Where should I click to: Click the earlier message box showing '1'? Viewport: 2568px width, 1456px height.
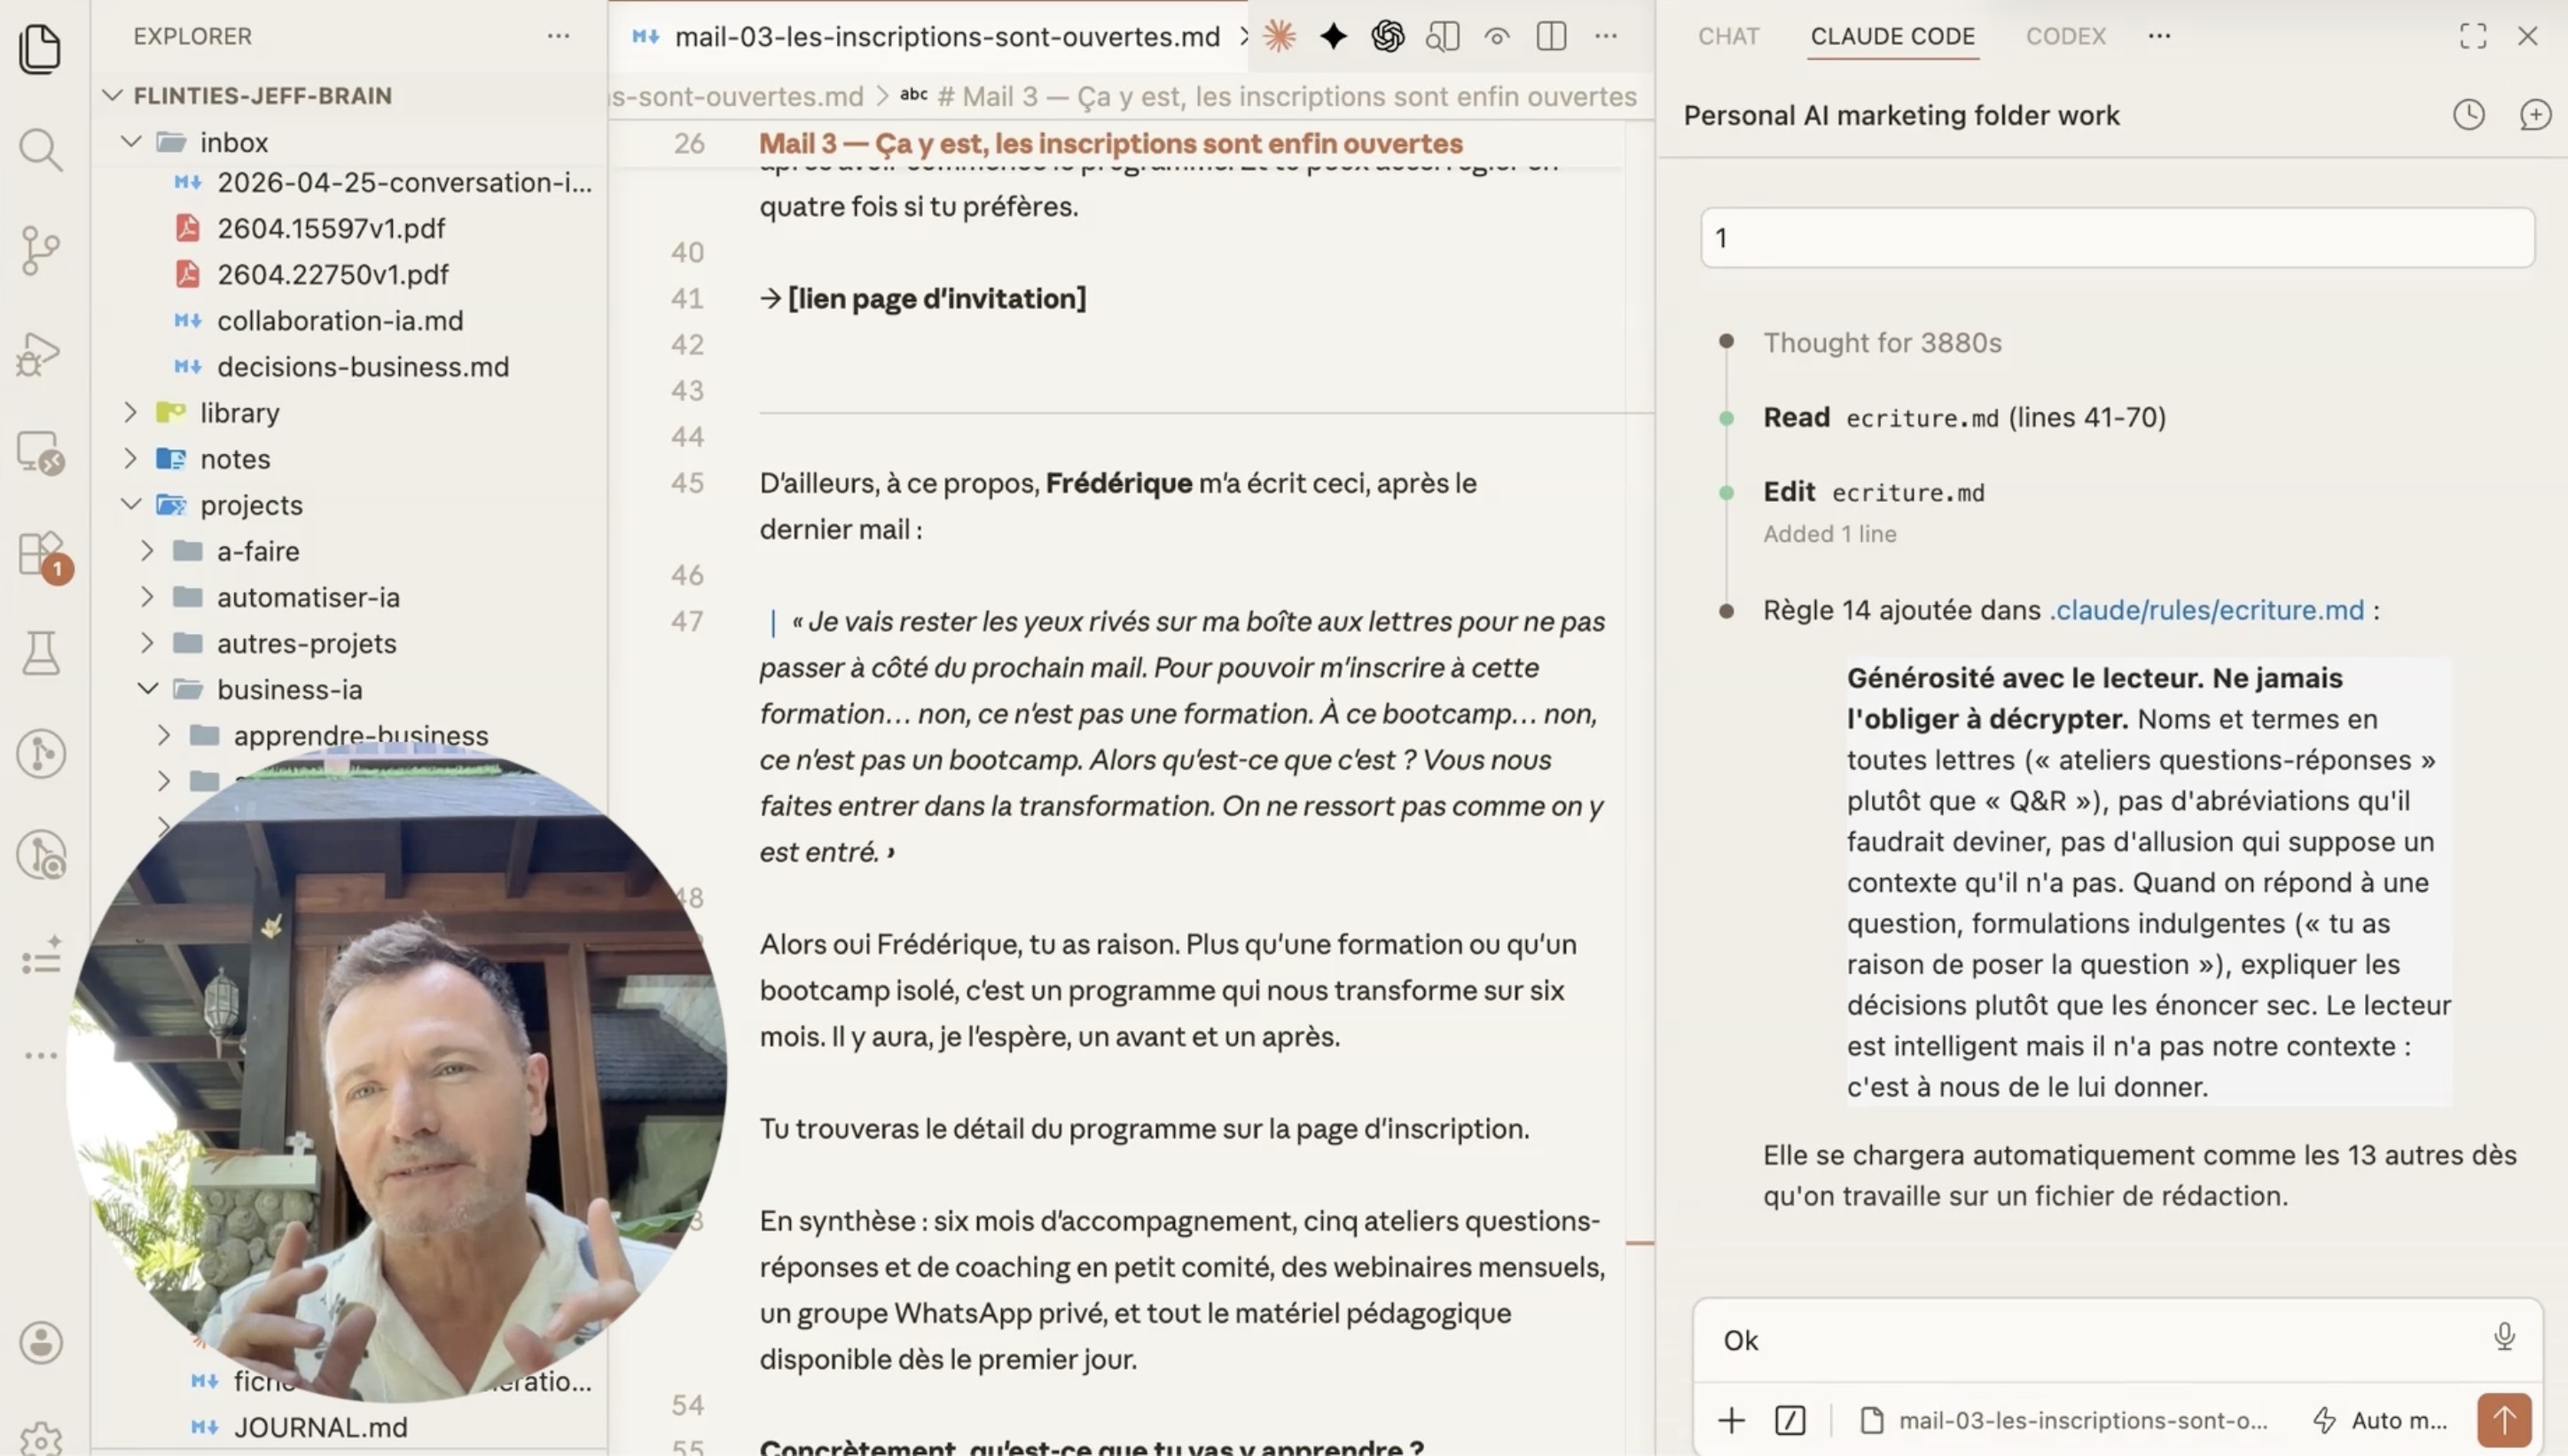[2117, 238]
